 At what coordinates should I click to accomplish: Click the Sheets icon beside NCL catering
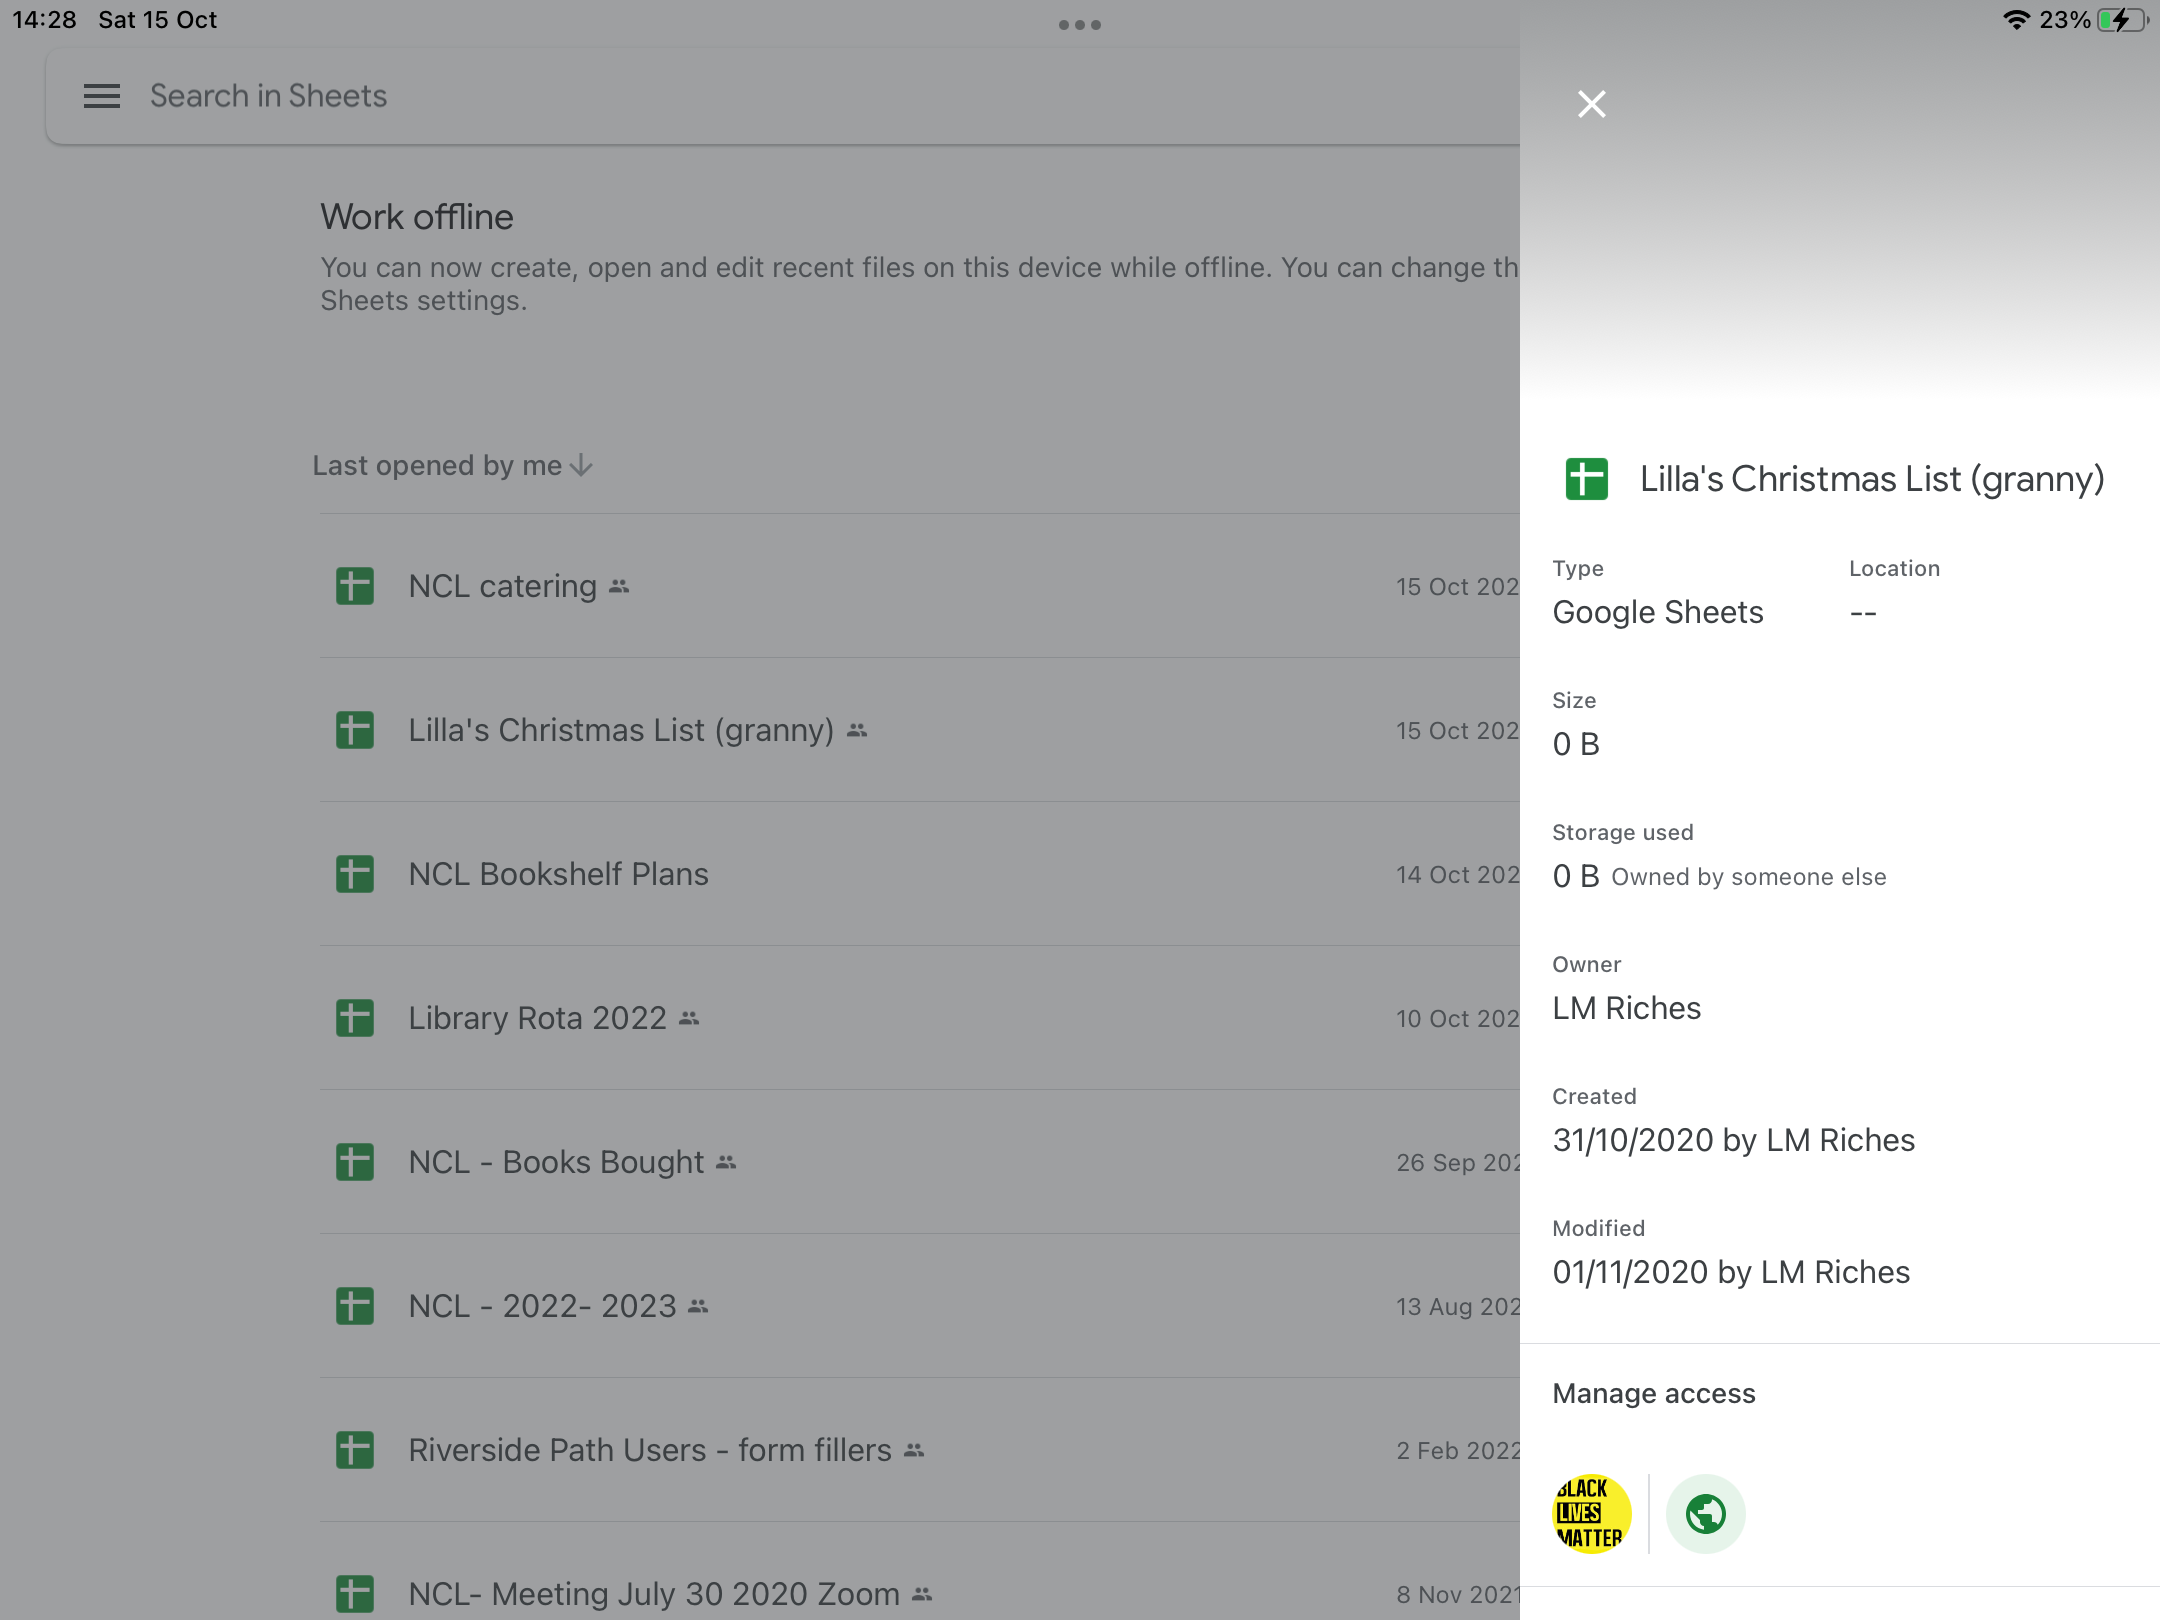point(355,587)
